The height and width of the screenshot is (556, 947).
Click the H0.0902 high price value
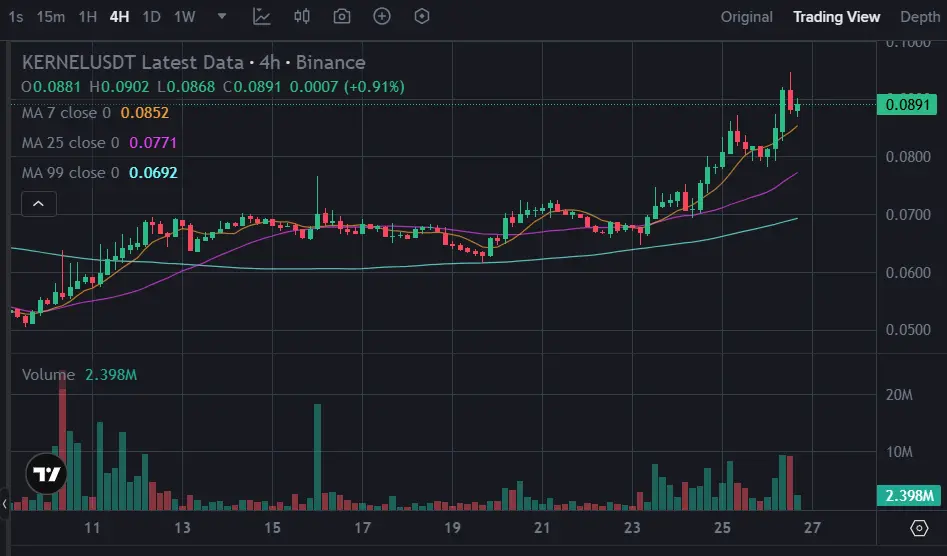pos(119,87)
